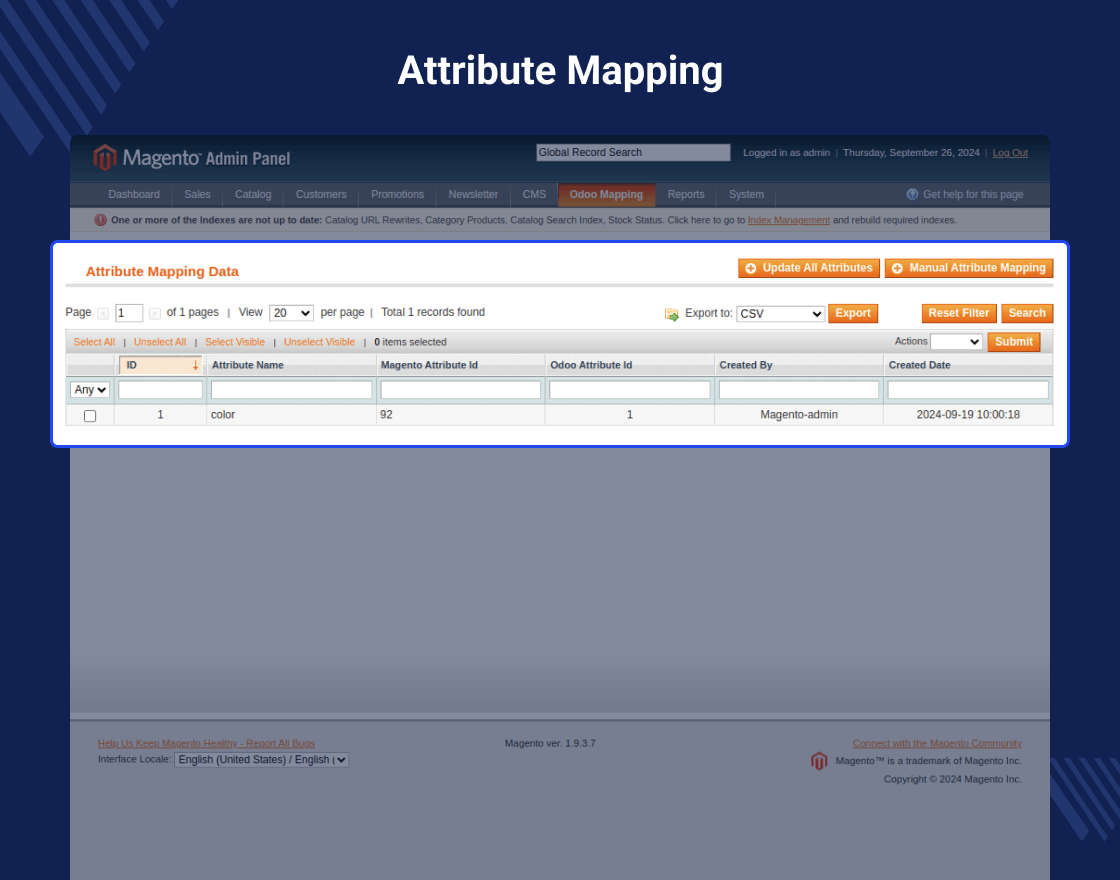Click Manual Attribute Mapping button
Image resolution: width=1120 pixels, height=880 pixels.
point(969,268)
